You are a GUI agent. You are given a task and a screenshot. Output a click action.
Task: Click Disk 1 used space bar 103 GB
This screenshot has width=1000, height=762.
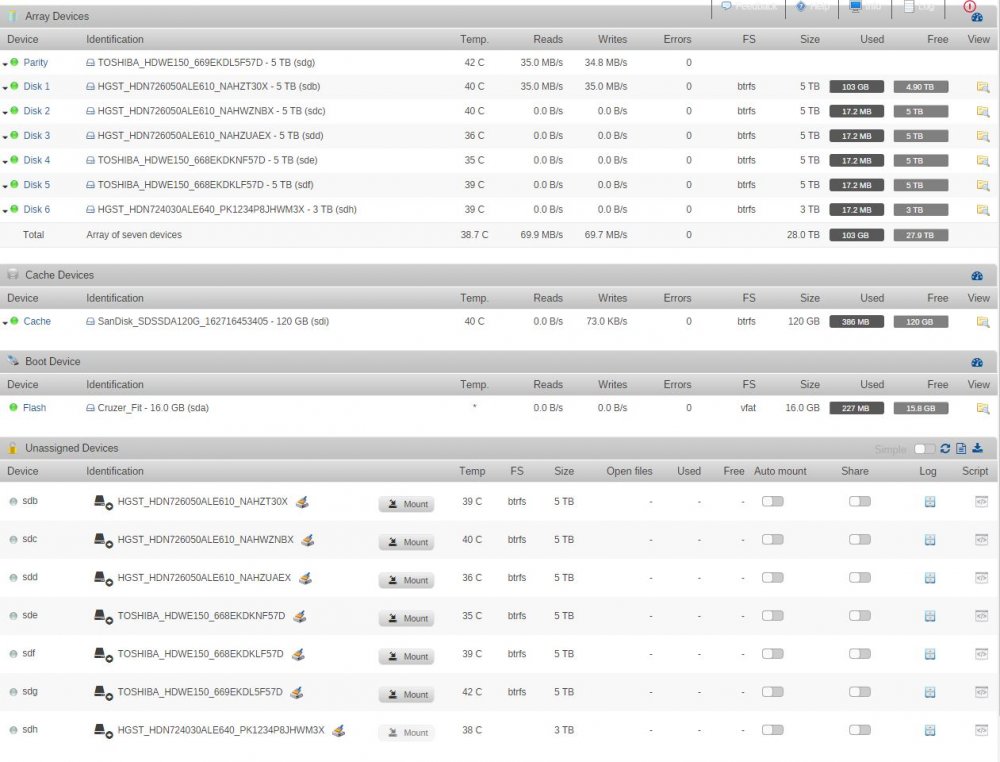(856, 87)
